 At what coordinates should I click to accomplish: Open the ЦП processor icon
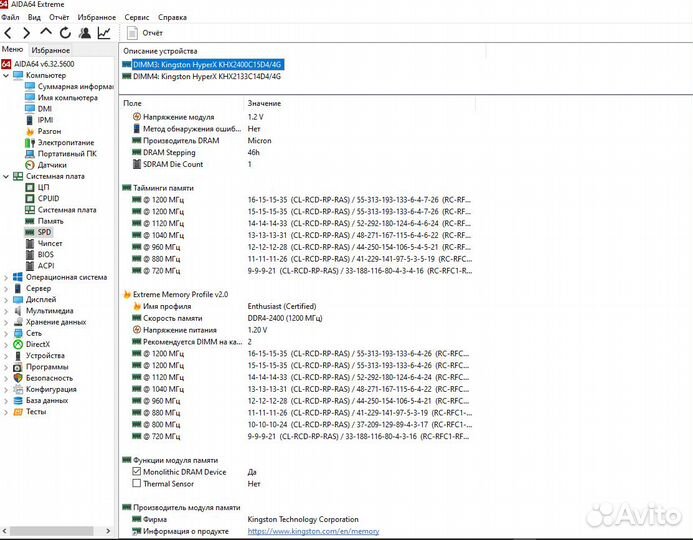pyautogui.click(x=30, y=187)
